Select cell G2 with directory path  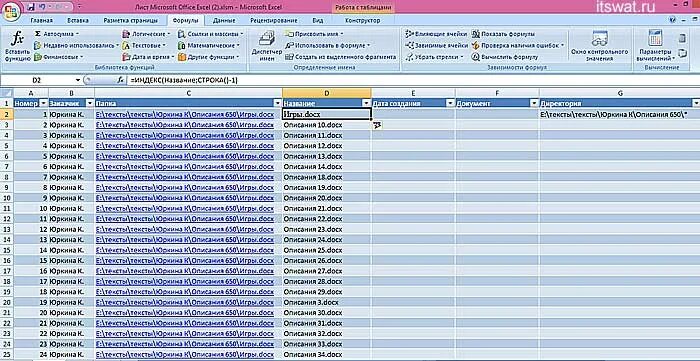619,115
